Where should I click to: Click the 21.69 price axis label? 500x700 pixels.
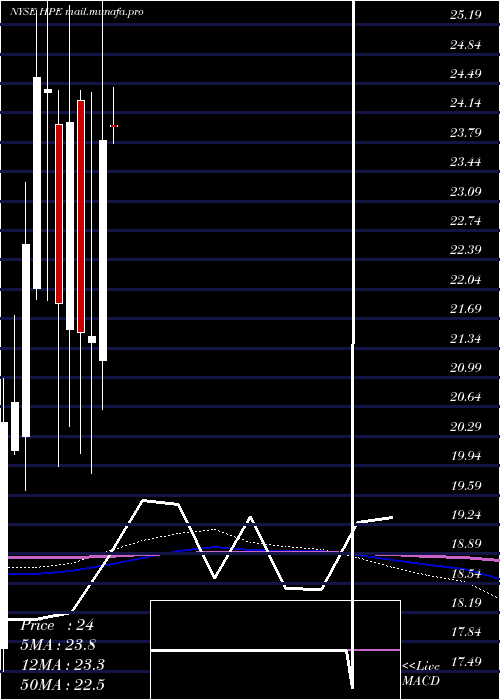click(465, 309)
